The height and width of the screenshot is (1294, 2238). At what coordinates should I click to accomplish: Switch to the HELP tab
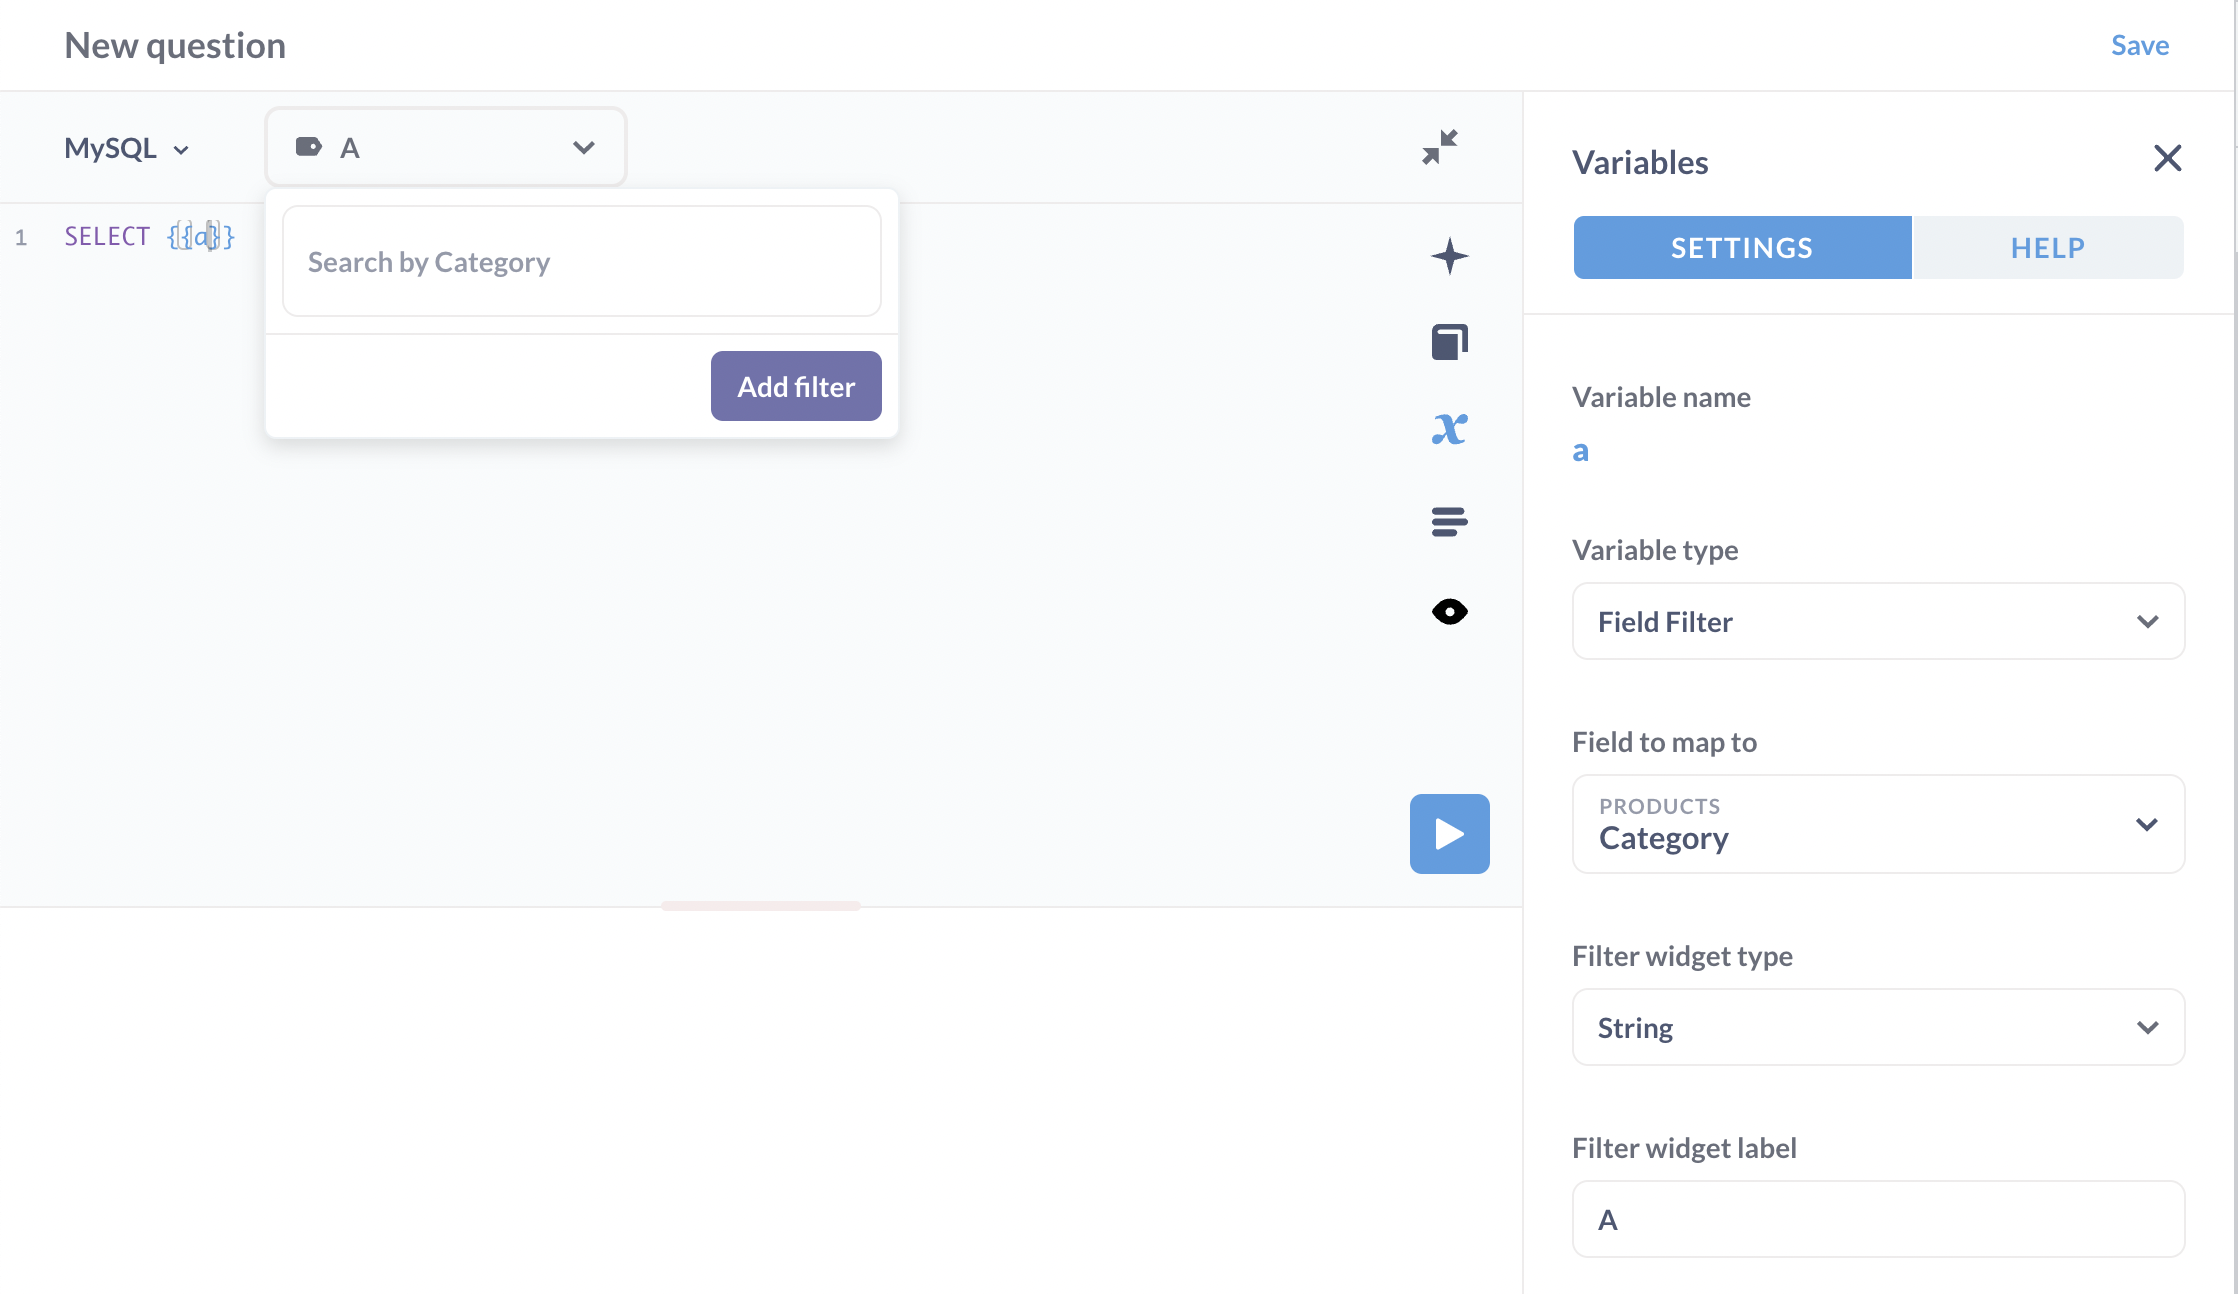tap(2047, 247)
